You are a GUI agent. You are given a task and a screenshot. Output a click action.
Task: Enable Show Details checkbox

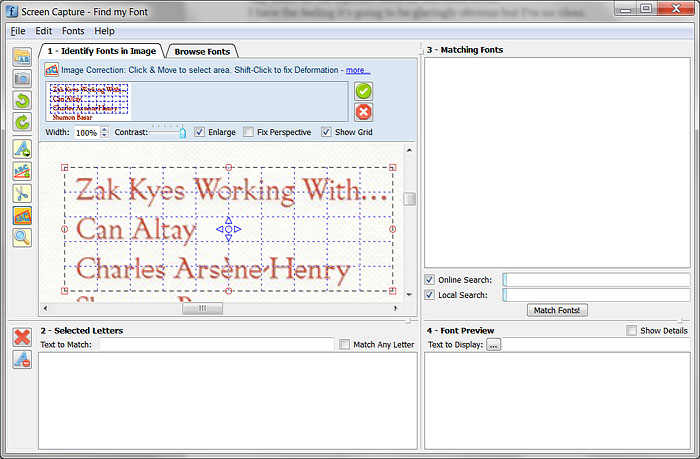(631, 330)
